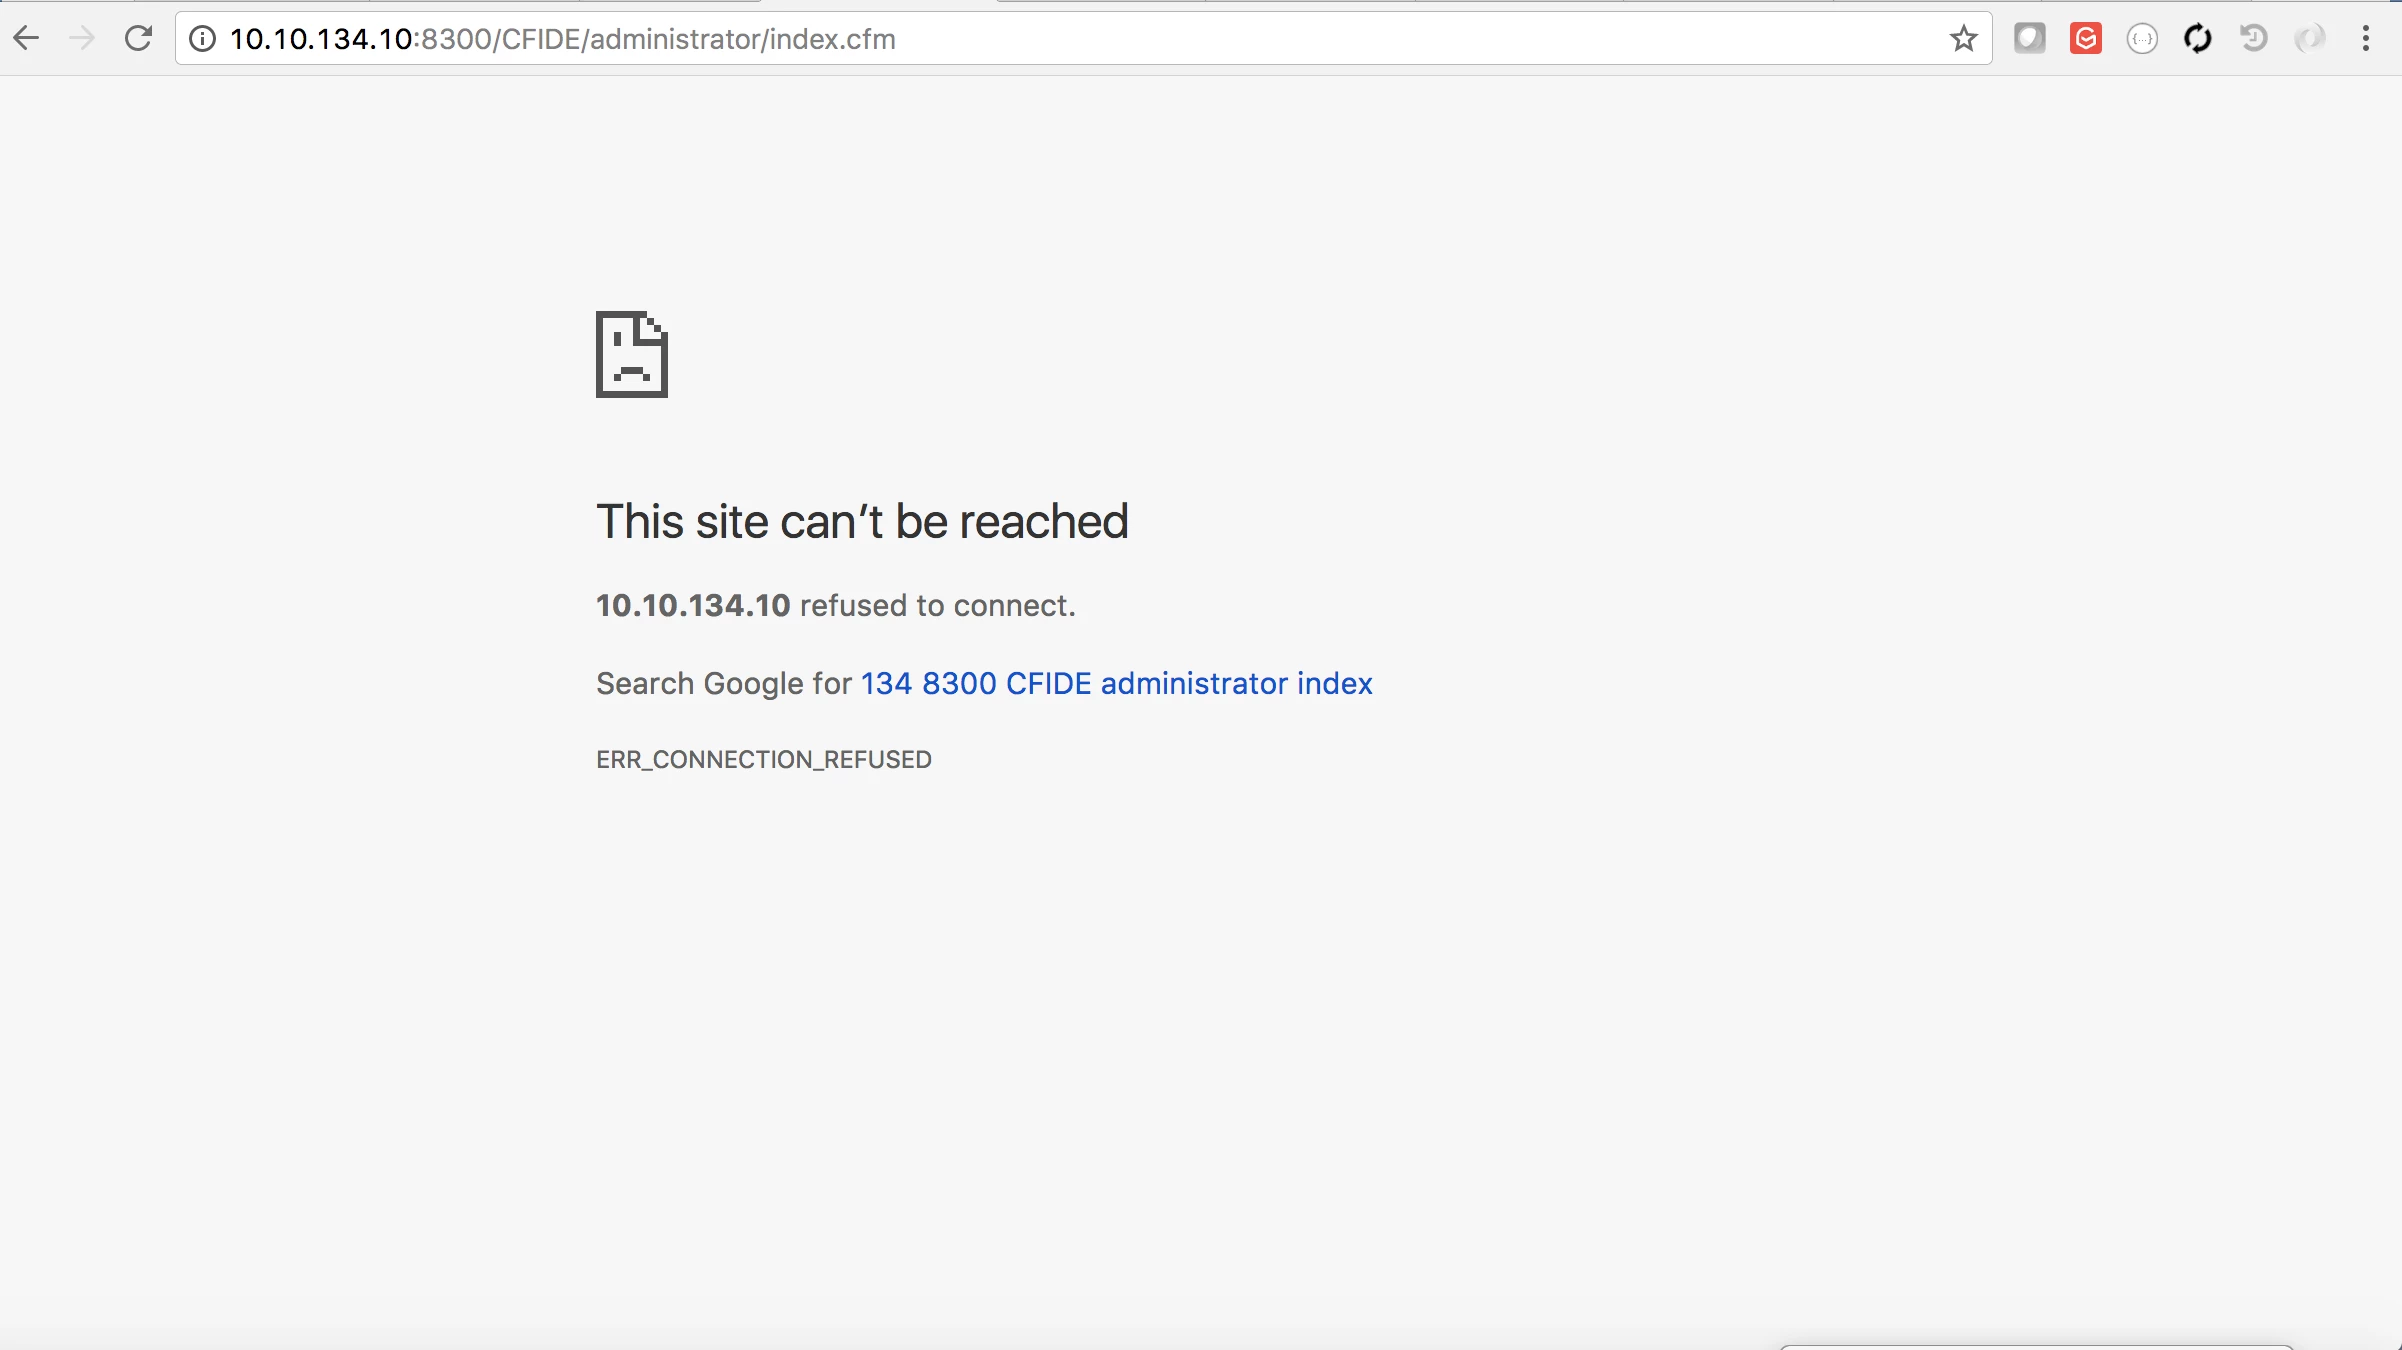
Task: Click the popup edge at bottom right
Action: click(x=2035, y=1347)
